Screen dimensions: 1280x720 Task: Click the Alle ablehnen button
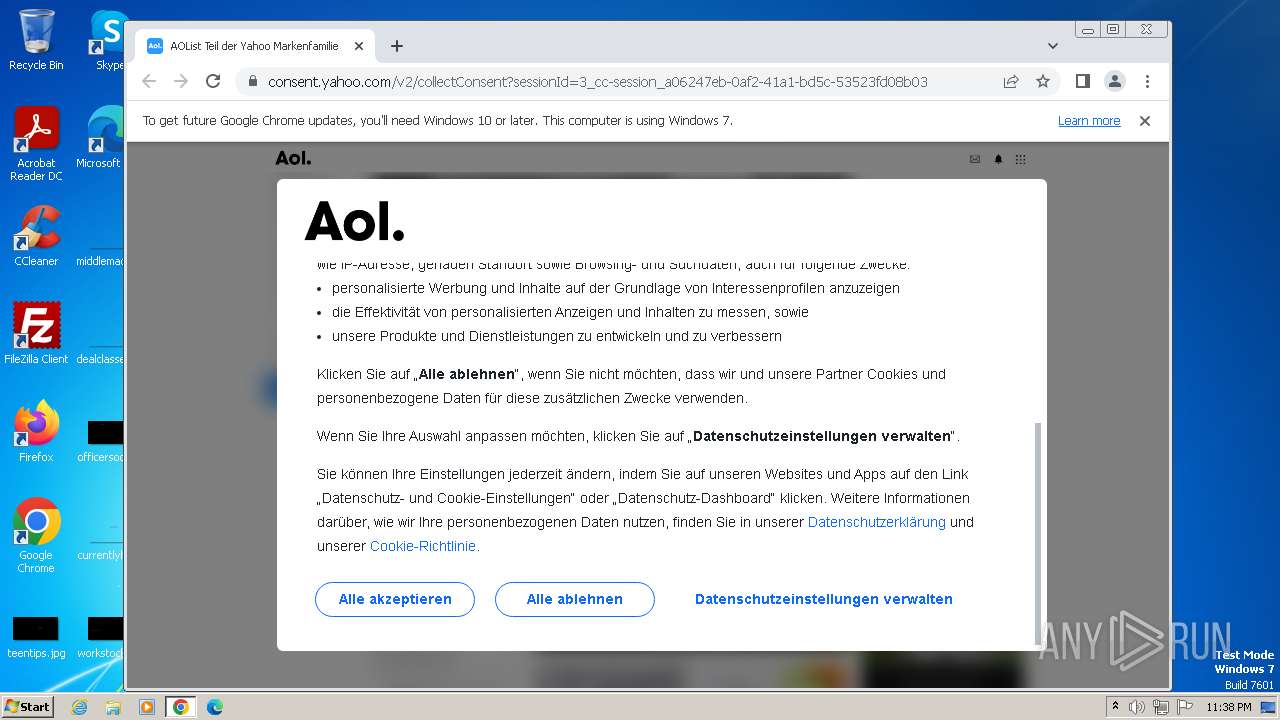pyautogui.click(x=575, y=599)
